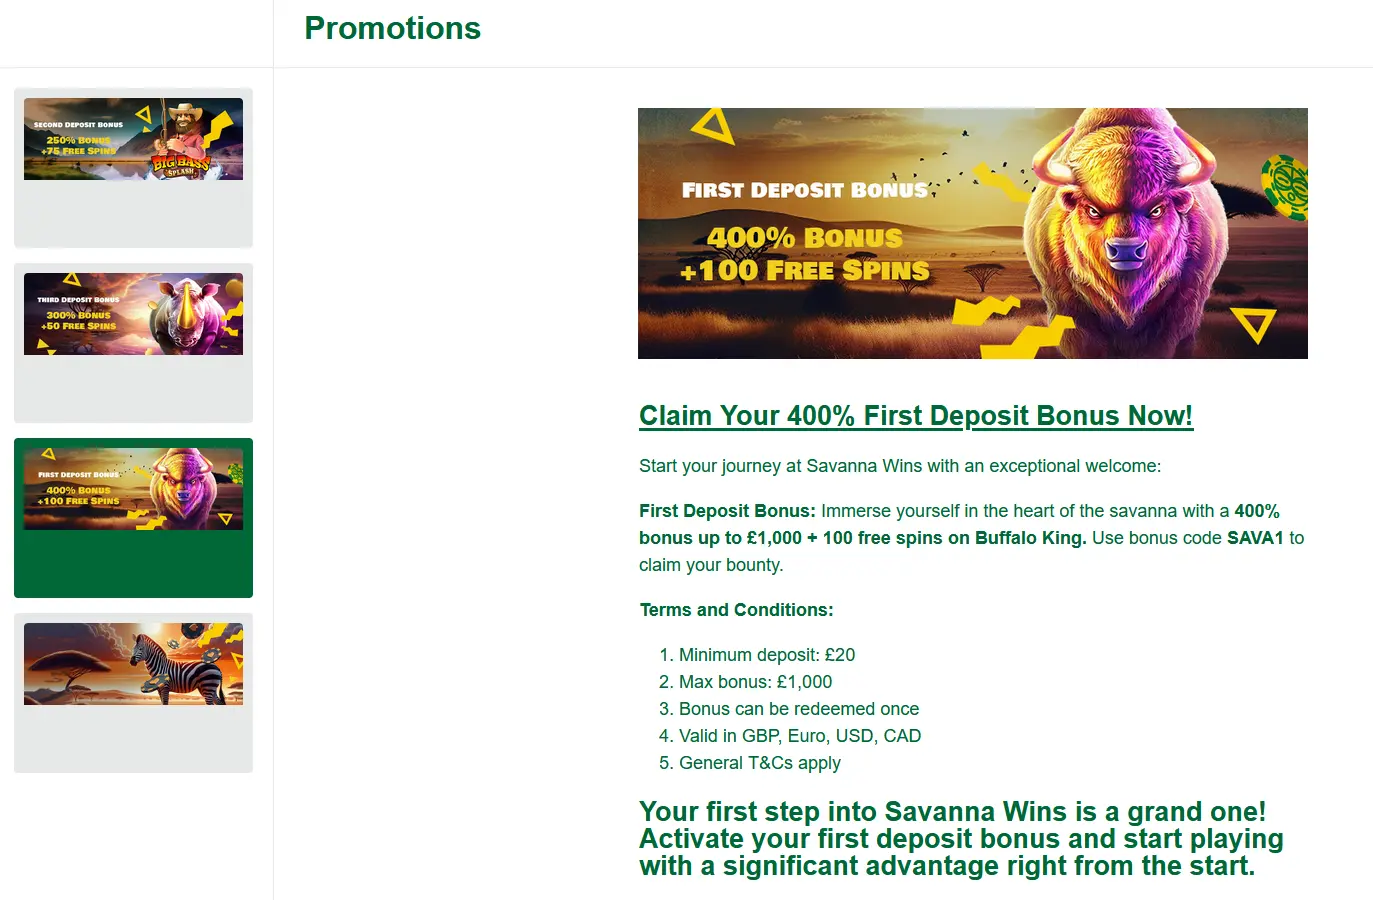This screenshot has width=1373, height=900.
Task: Click the Promotions page heading
Action: 392,28
